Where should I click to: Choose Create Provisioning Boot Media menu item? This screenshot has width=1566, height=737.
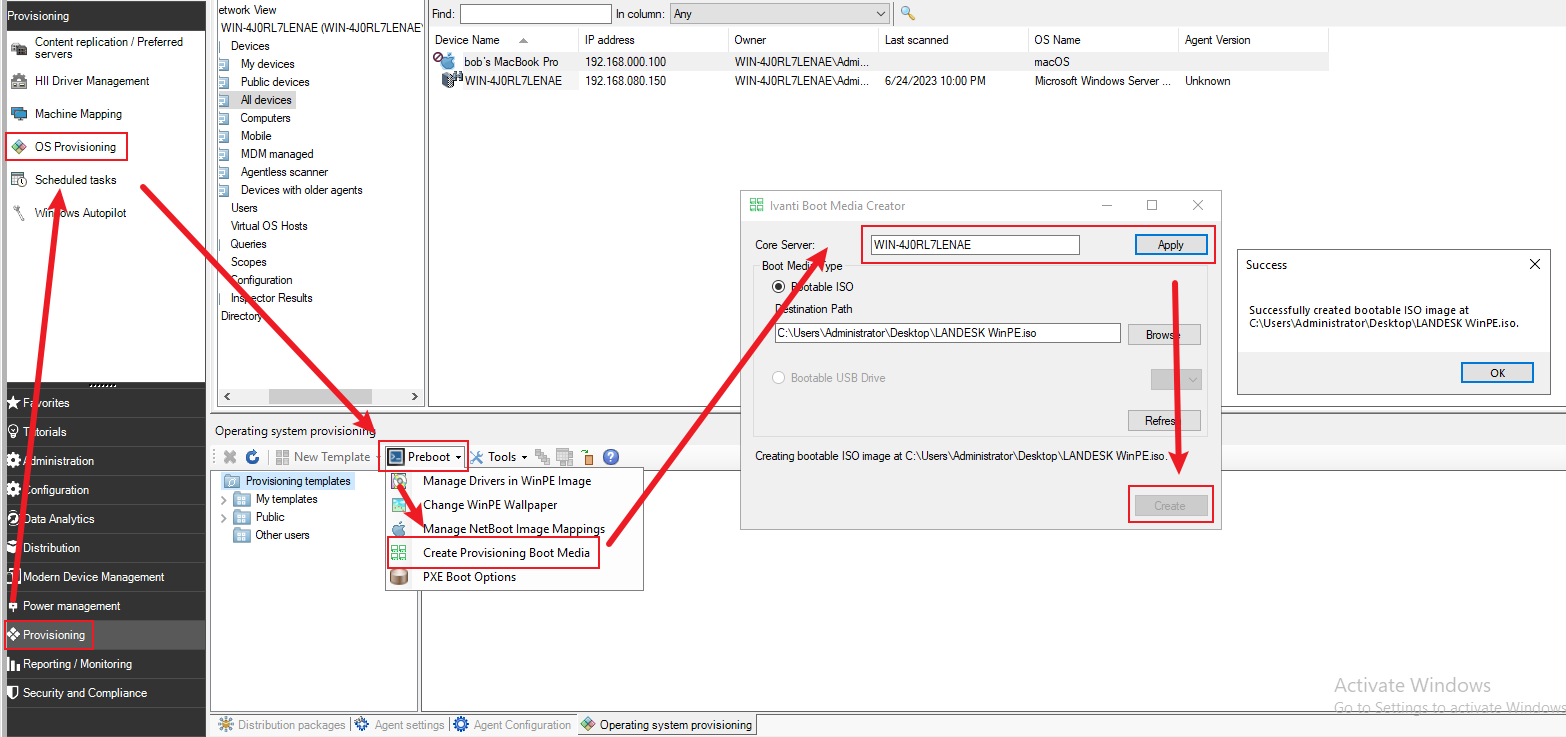click(x=506, y=553)
